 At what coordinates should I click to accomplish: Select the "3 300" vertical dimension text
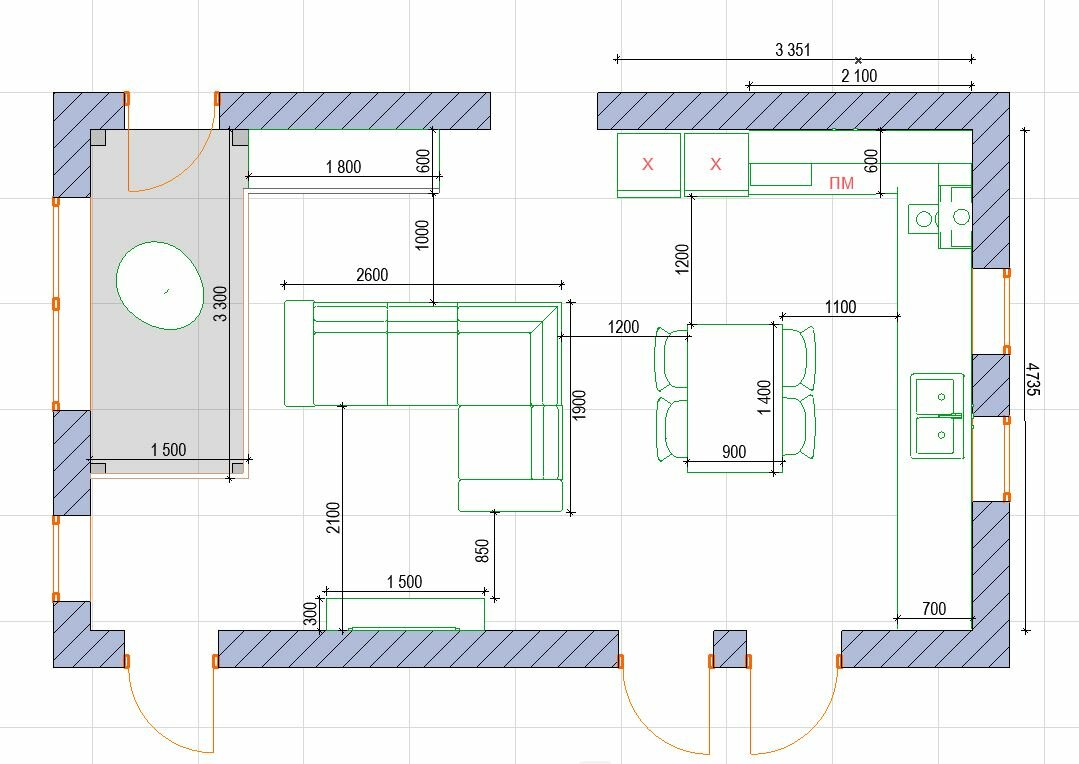(220, 304)
